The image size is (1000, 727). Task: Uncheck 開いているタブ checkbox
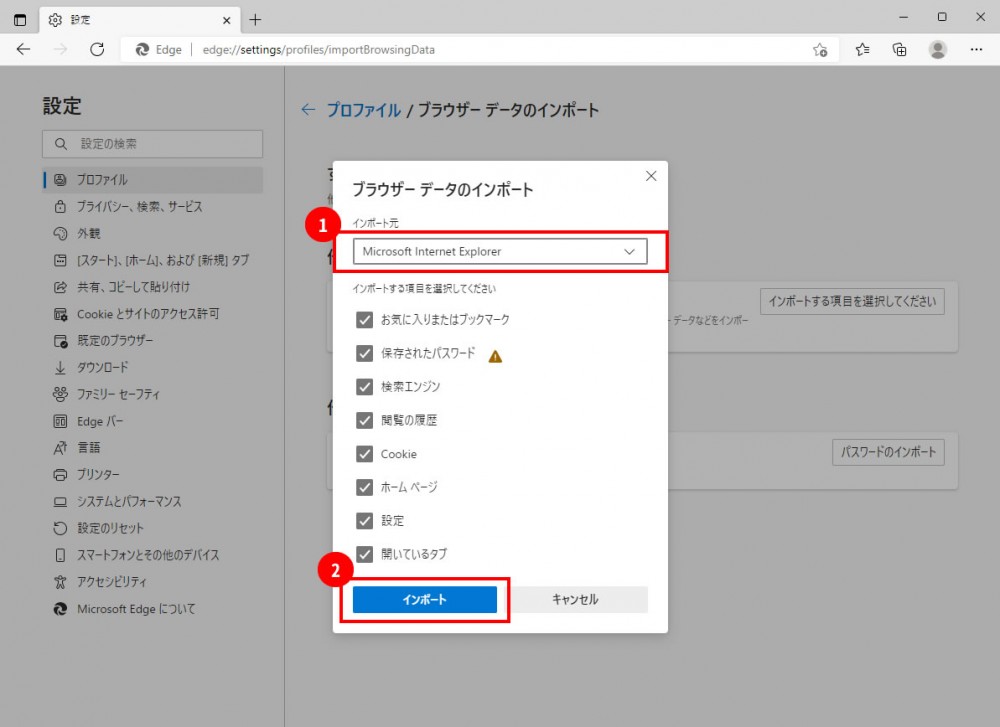364,554
